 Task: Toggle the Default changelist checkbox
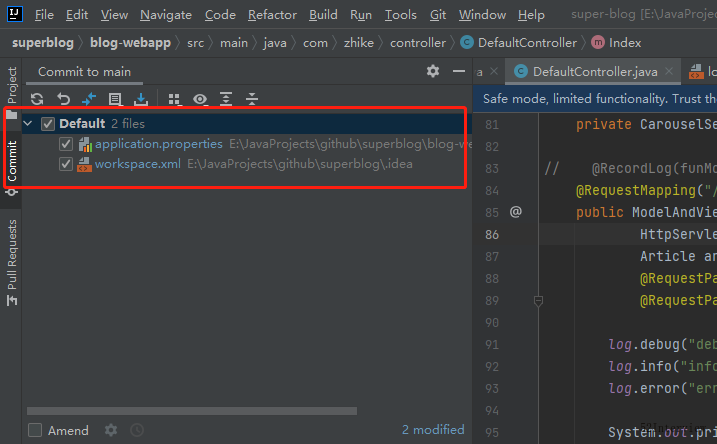pos(48,123)
